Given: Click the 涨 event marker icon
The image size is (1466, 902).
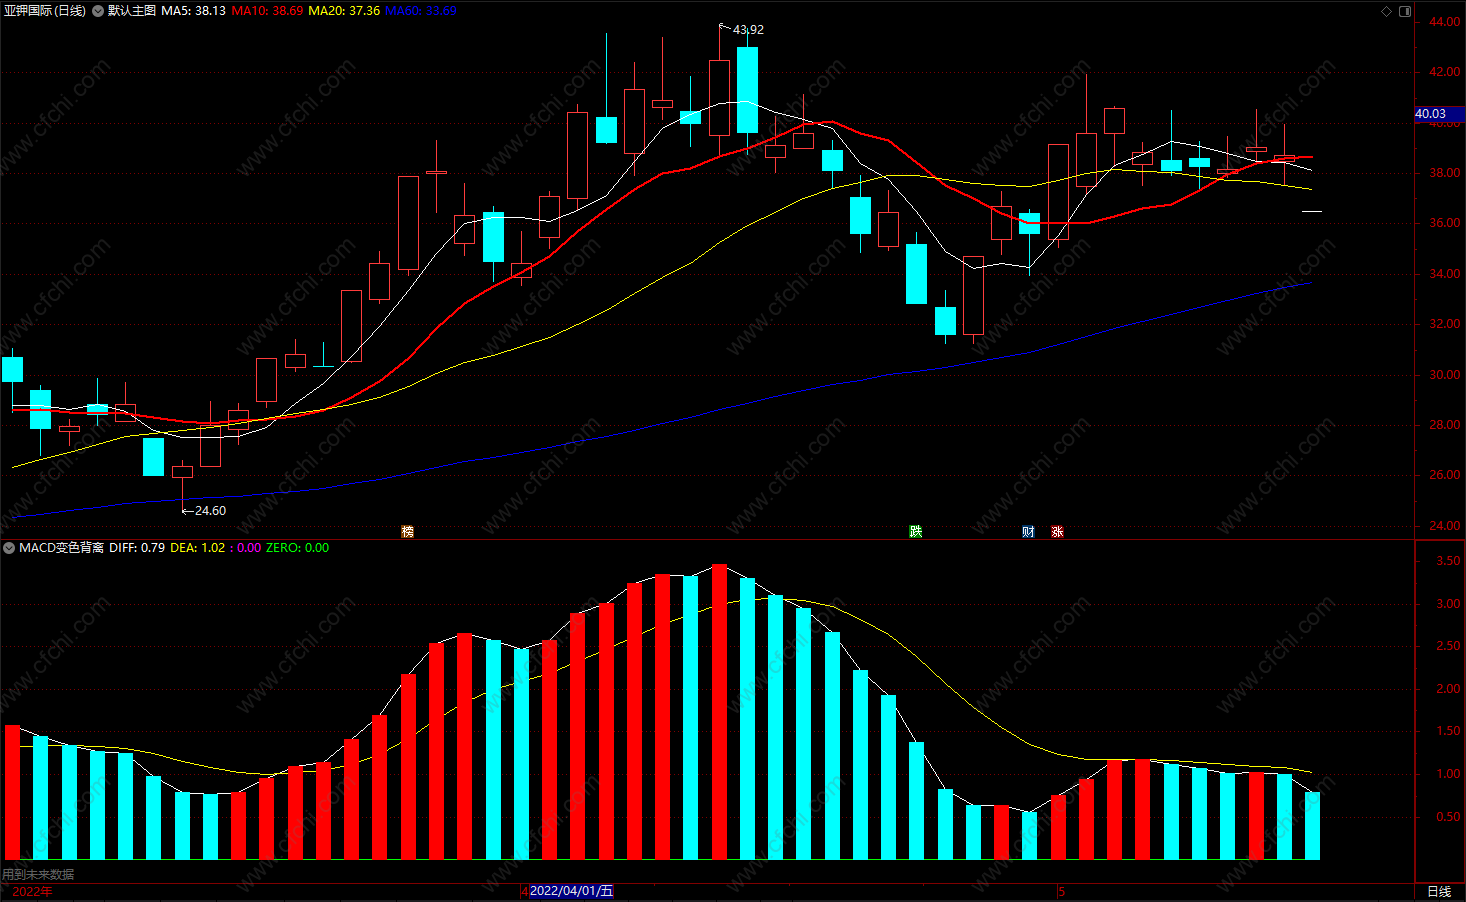Looking at the screenshot, I should pos(1057,531).
